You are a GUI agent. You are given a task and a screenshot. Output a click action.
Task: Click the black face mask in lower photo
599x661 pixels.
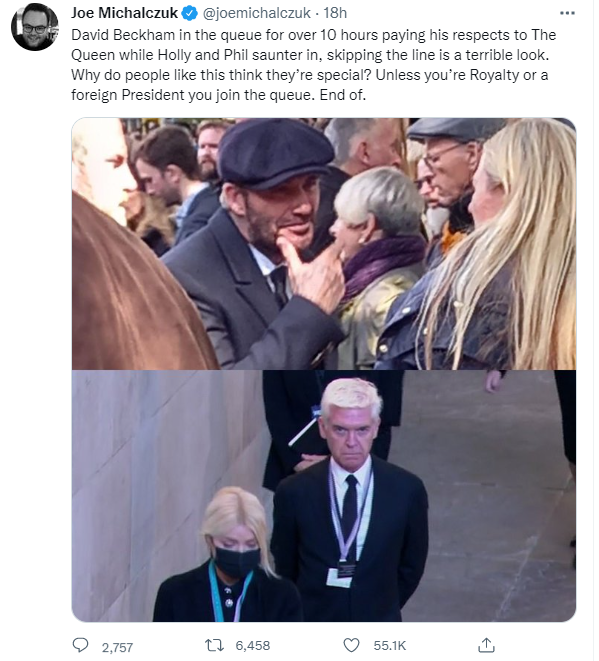(x=236, y=562)
